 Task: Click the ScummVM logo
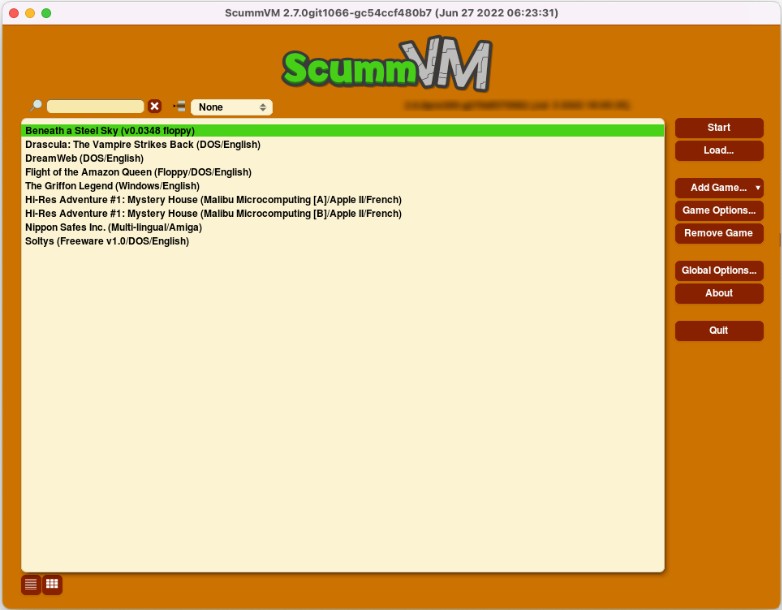(387, 65)
